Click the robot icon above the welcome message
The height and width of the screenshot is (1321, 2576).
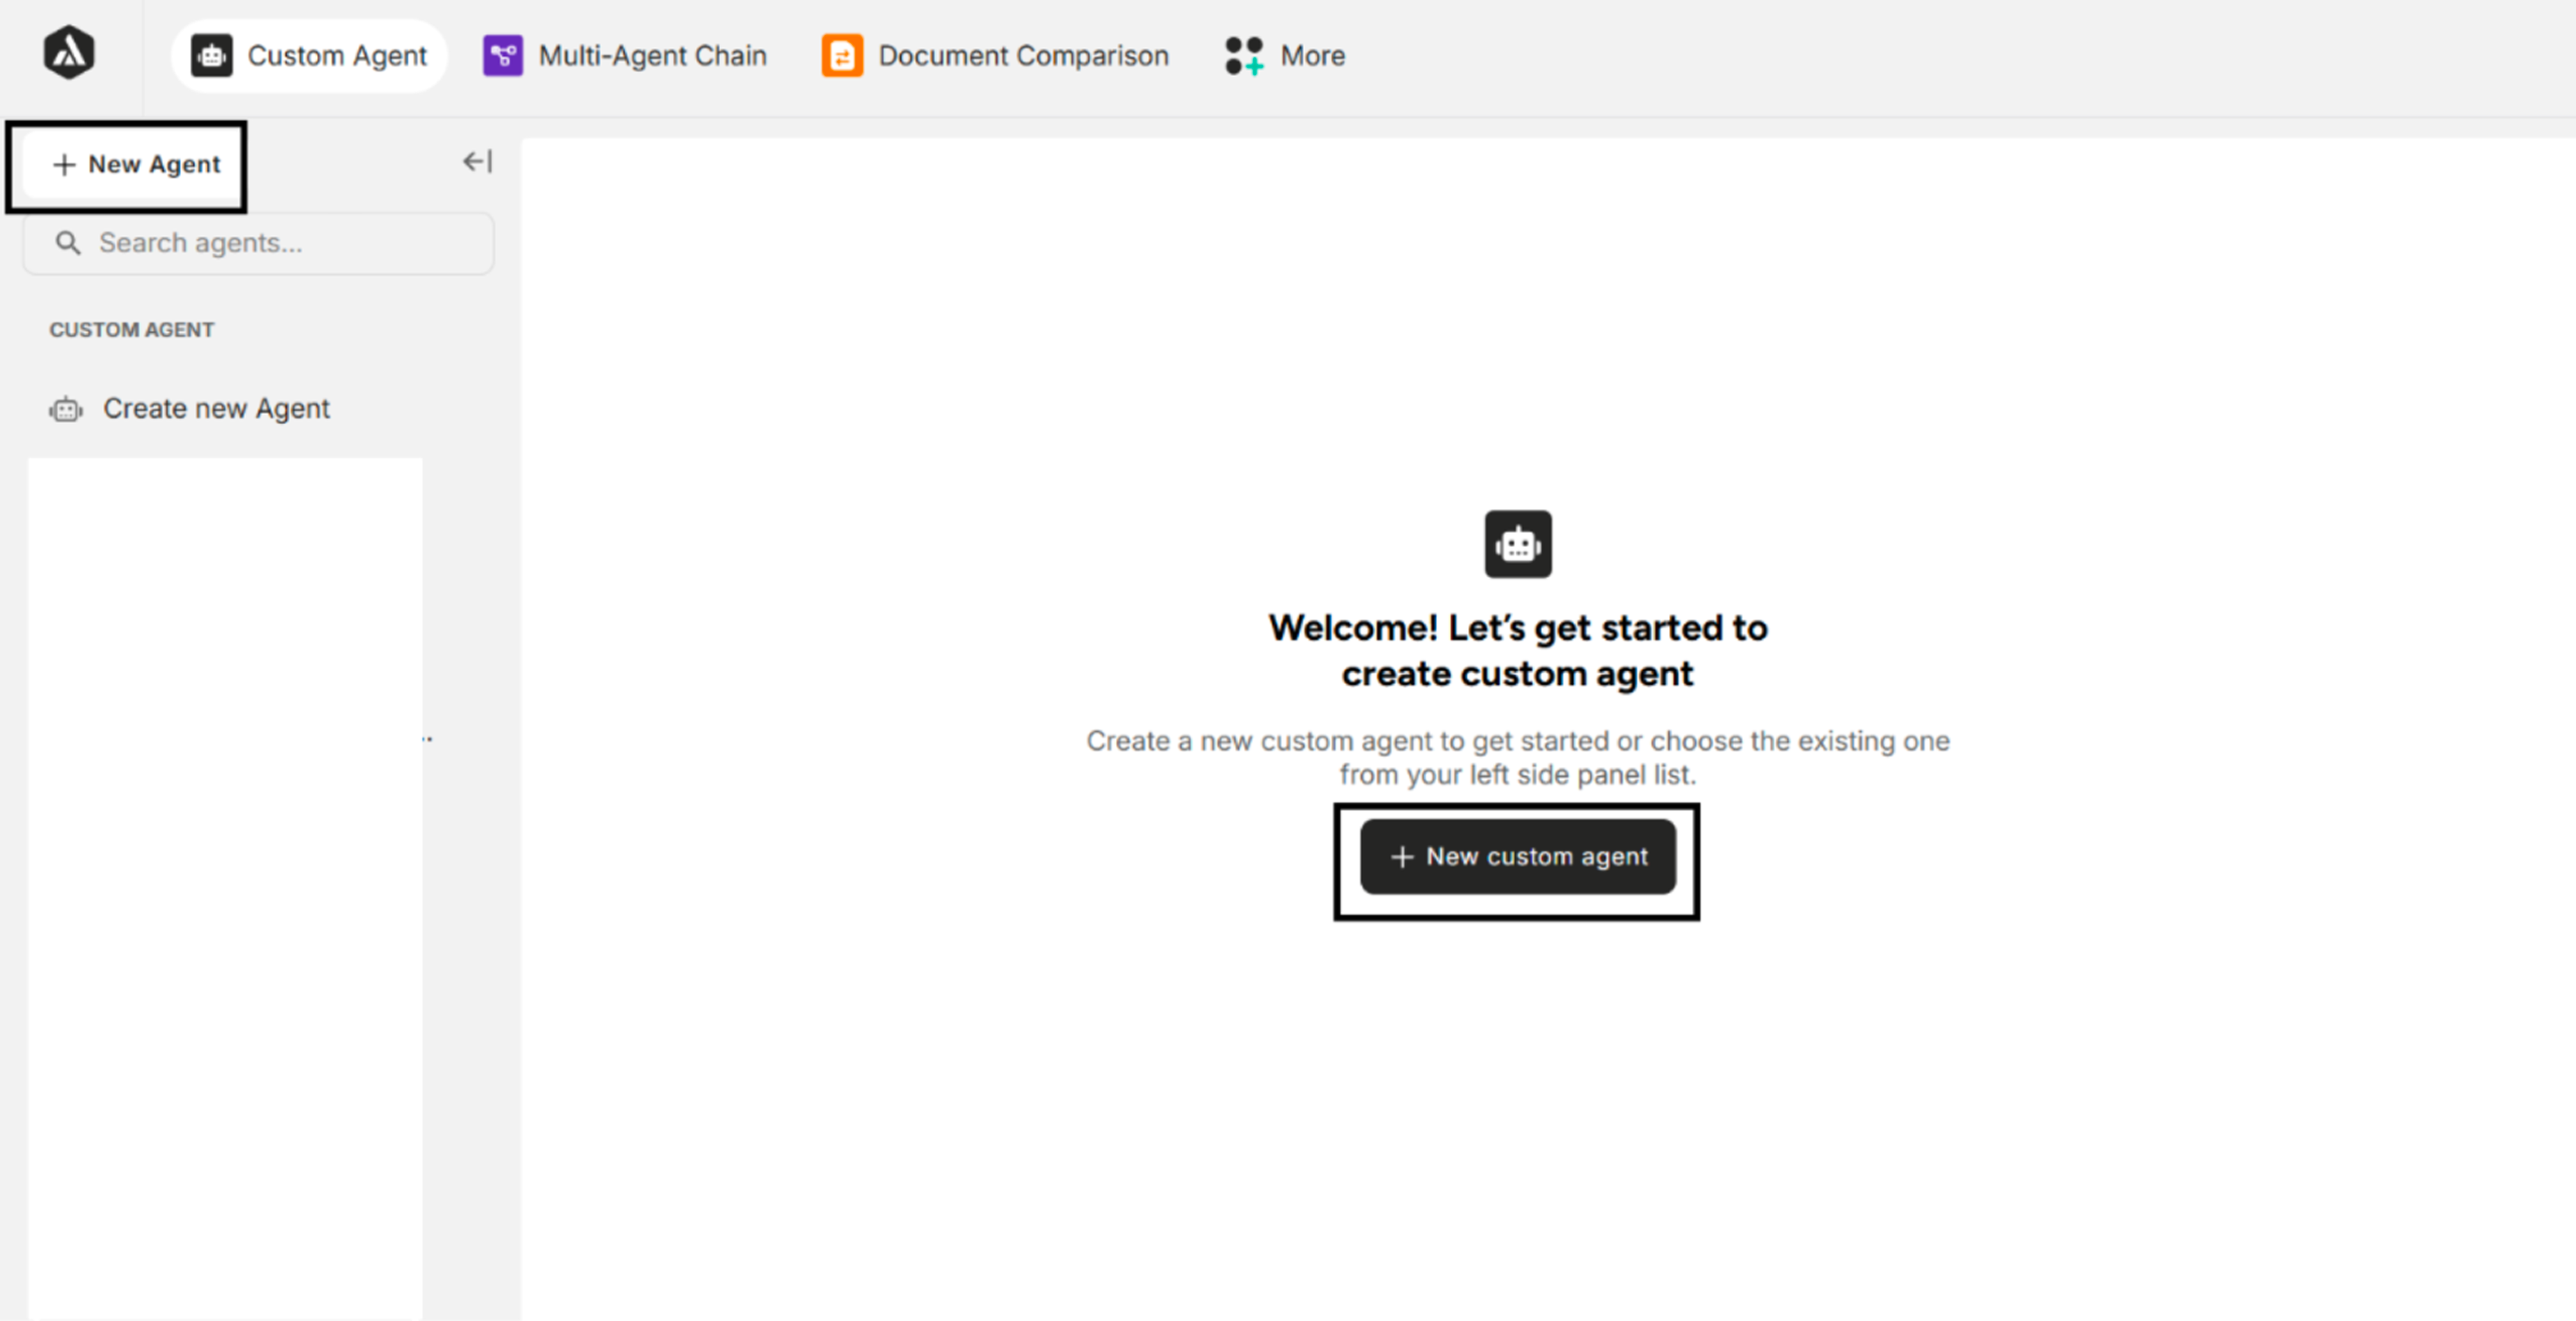[1517, 544]
